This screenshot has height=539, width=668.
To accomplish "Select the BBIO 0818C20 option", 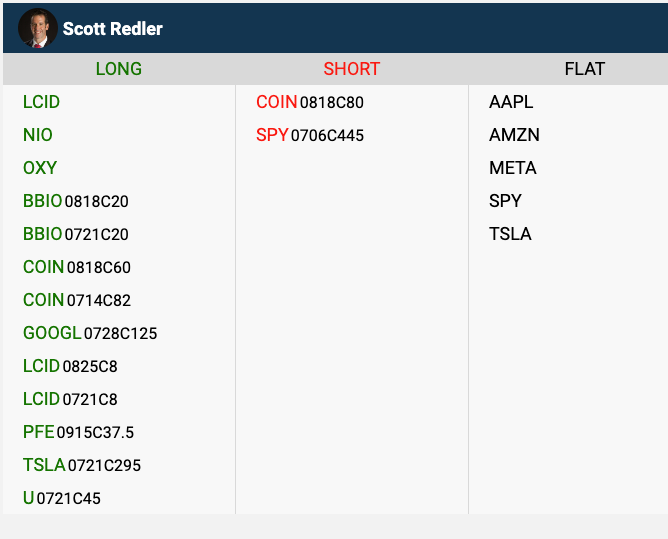I will coord(75,201).
